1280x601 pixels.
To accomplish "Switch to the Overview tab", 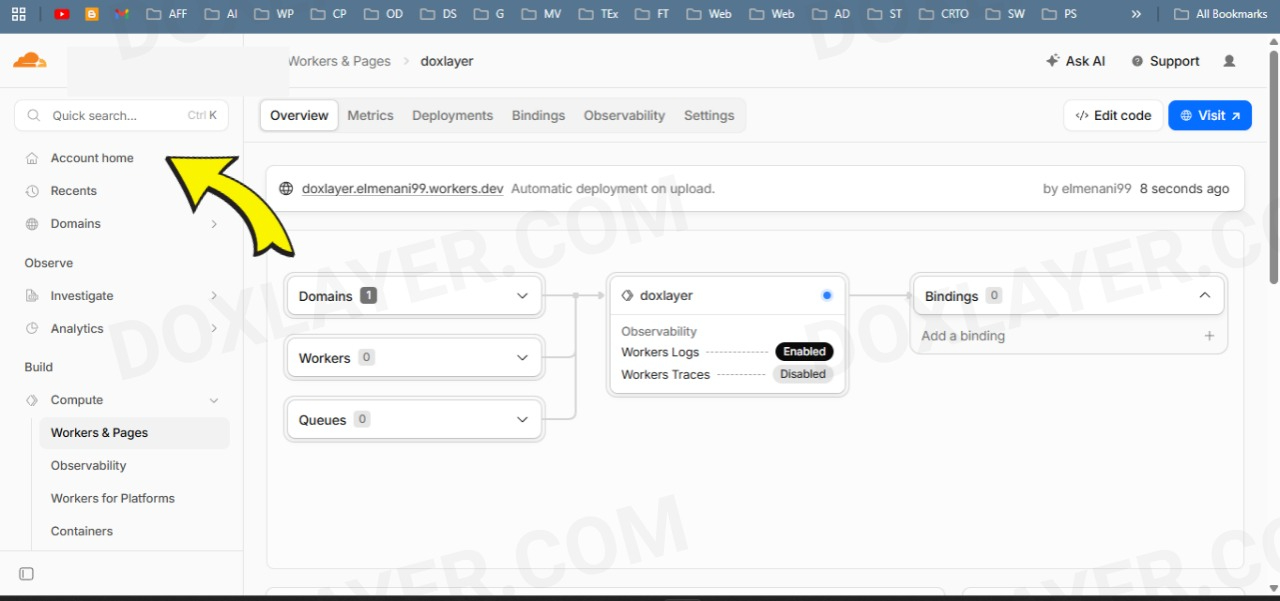I will pos(299,116).
